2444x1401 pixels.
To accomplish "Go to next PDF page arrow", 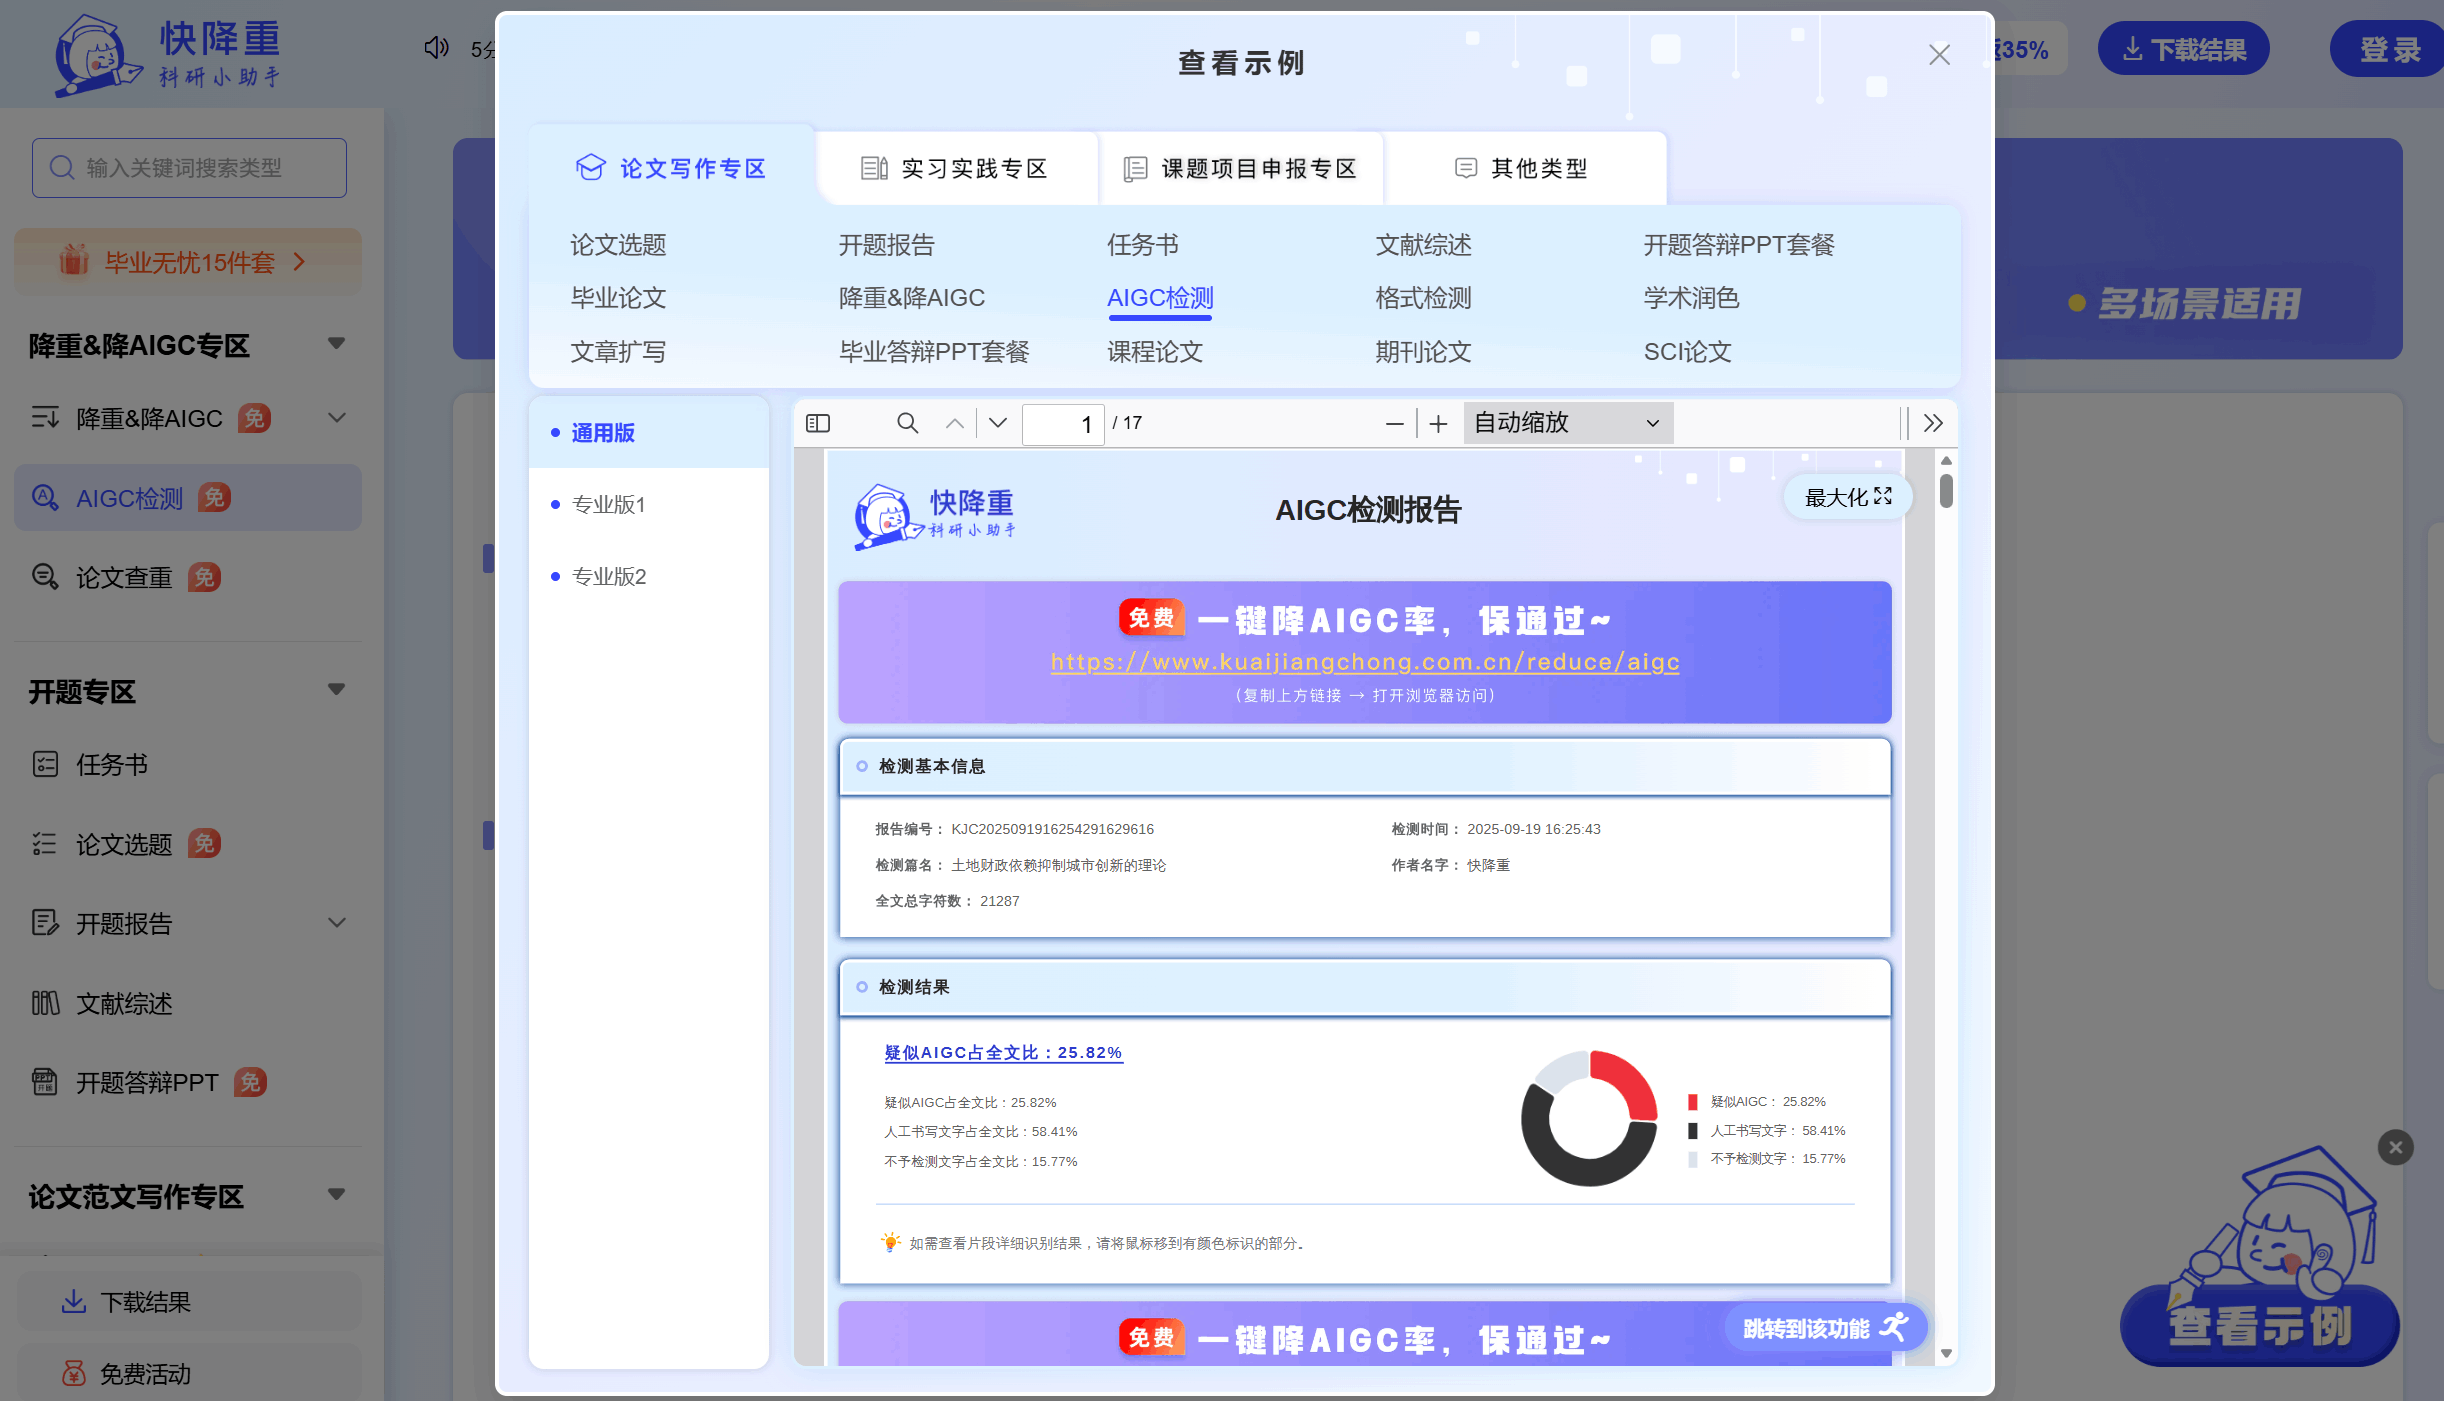I will click(998, 423).
